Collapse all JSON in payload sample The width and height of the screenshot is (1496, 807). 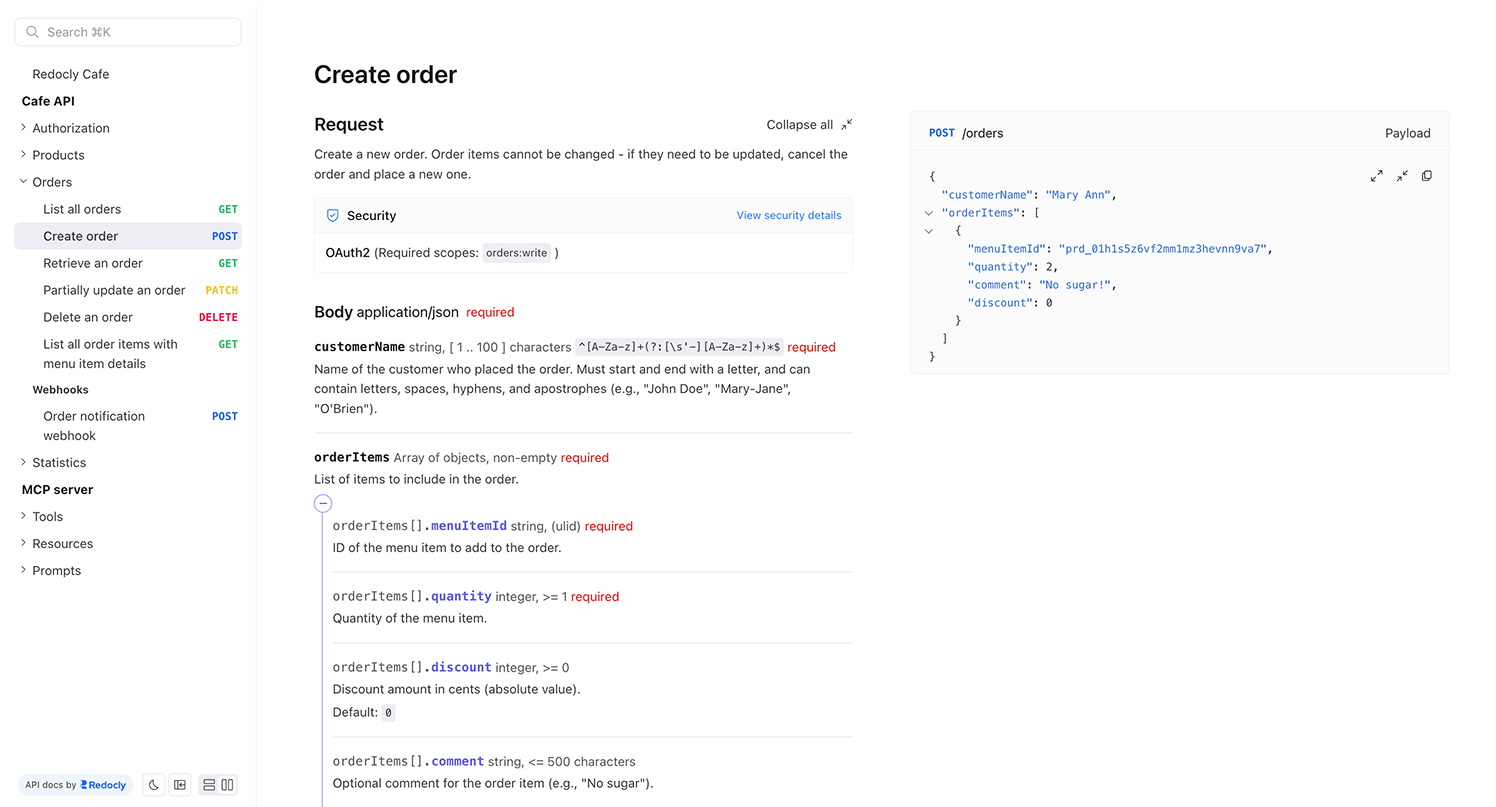pos(1402,176)
